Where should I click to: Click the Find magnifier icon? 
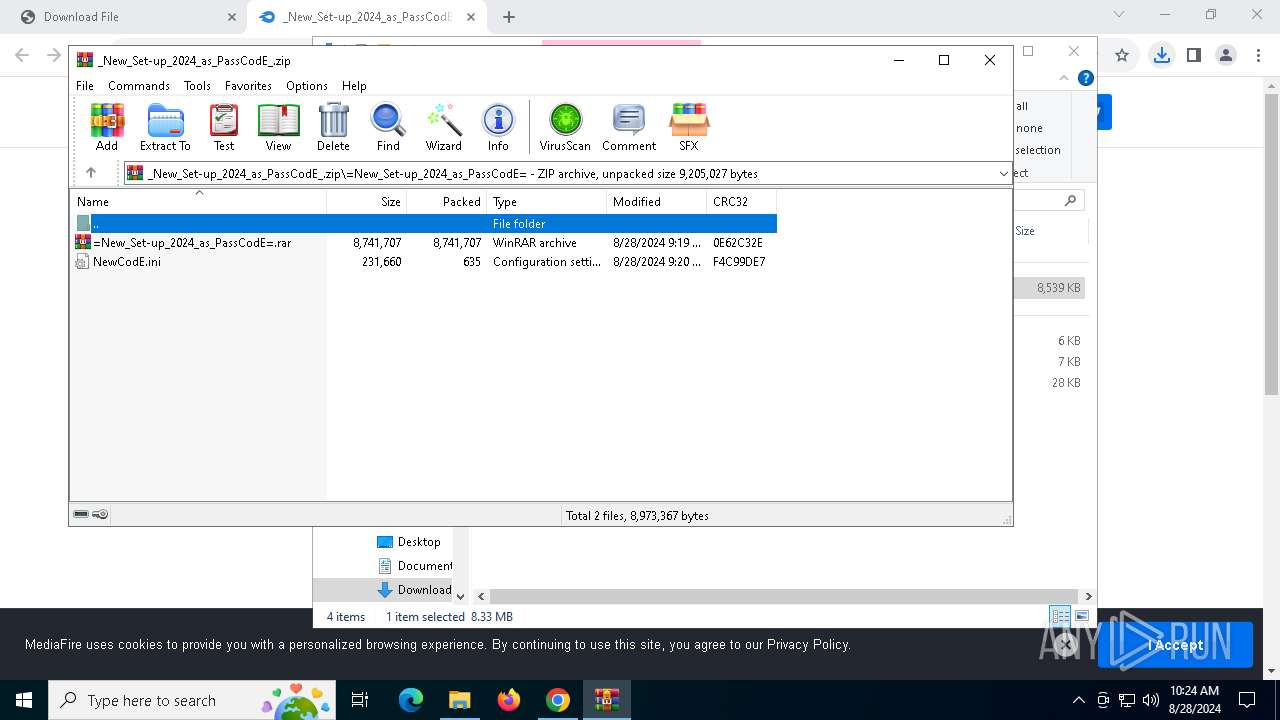click(388, 127)
